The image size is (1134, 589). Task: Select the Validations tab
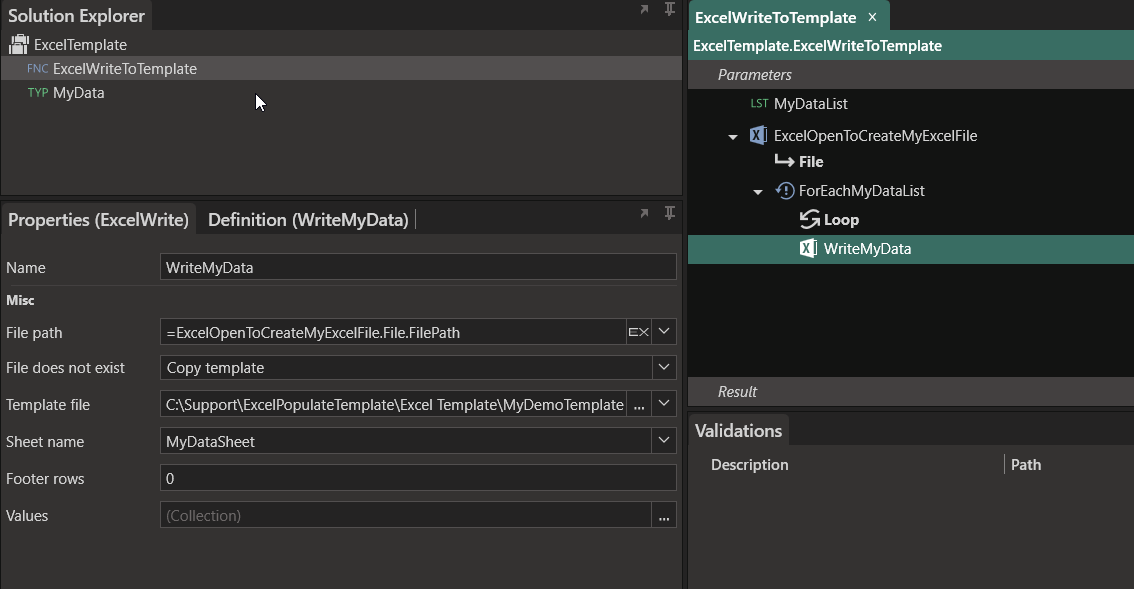(x=738, y=431)
